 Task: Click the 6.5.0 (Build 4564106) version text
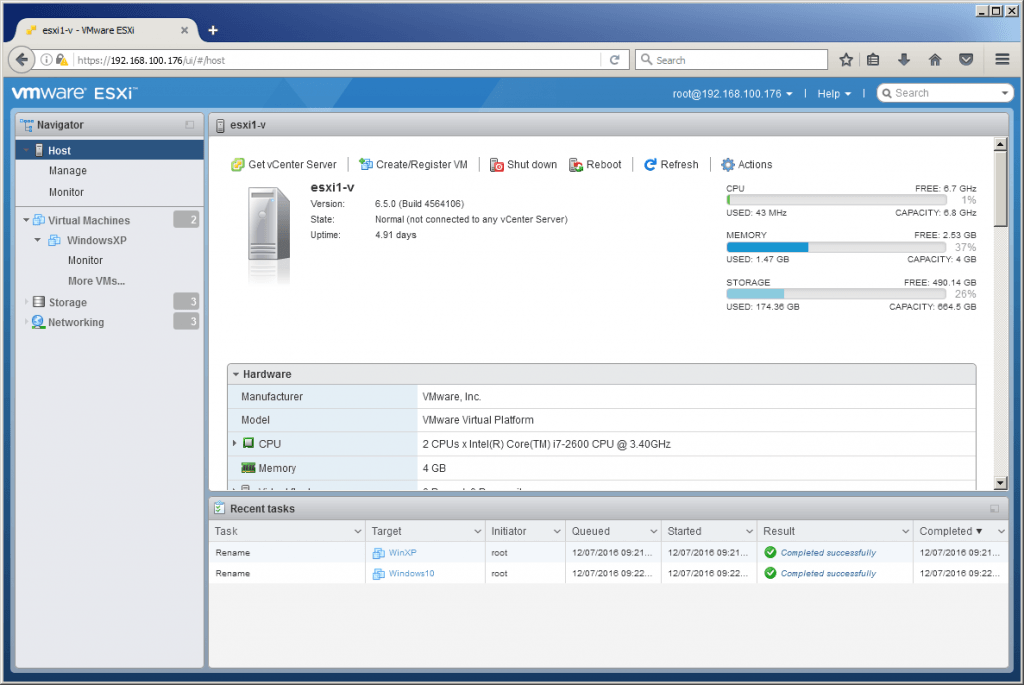(419, 204)
